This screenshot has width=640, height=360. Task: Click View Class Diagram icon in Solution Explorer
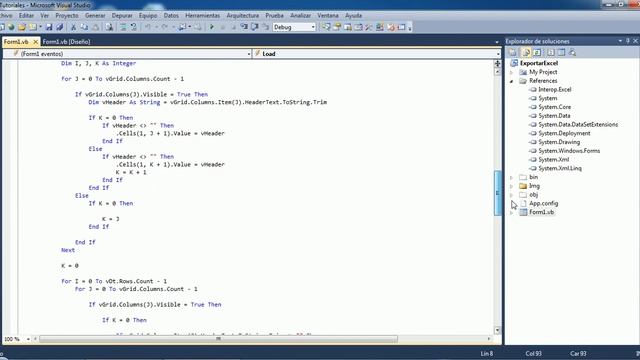(573, 52)
